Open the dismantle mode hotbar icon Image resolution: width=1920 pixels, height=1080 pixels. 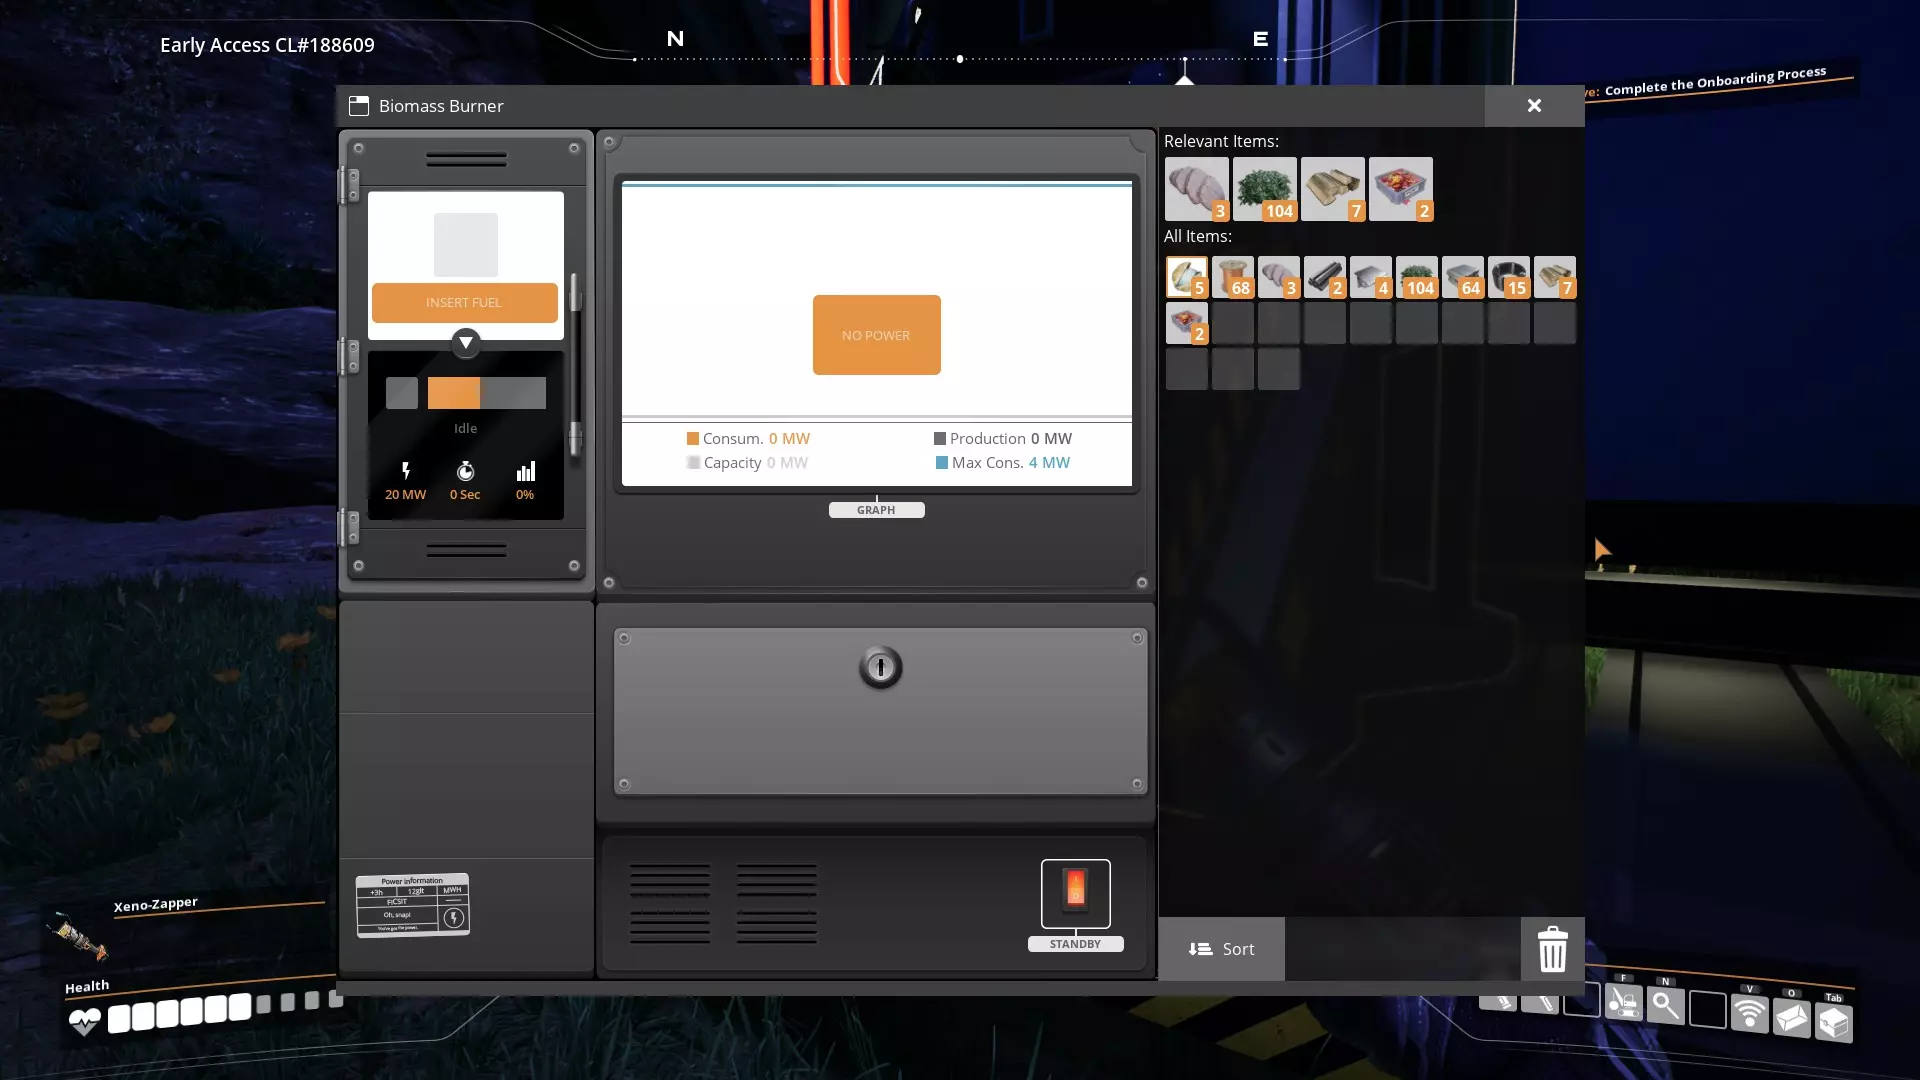click(x=1624, y=1001)
